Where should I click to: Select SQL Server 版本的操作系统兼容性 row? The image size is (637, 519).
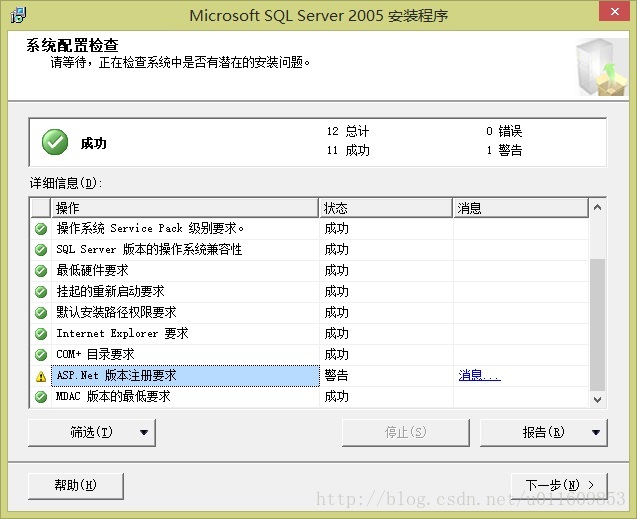point(310,249)
